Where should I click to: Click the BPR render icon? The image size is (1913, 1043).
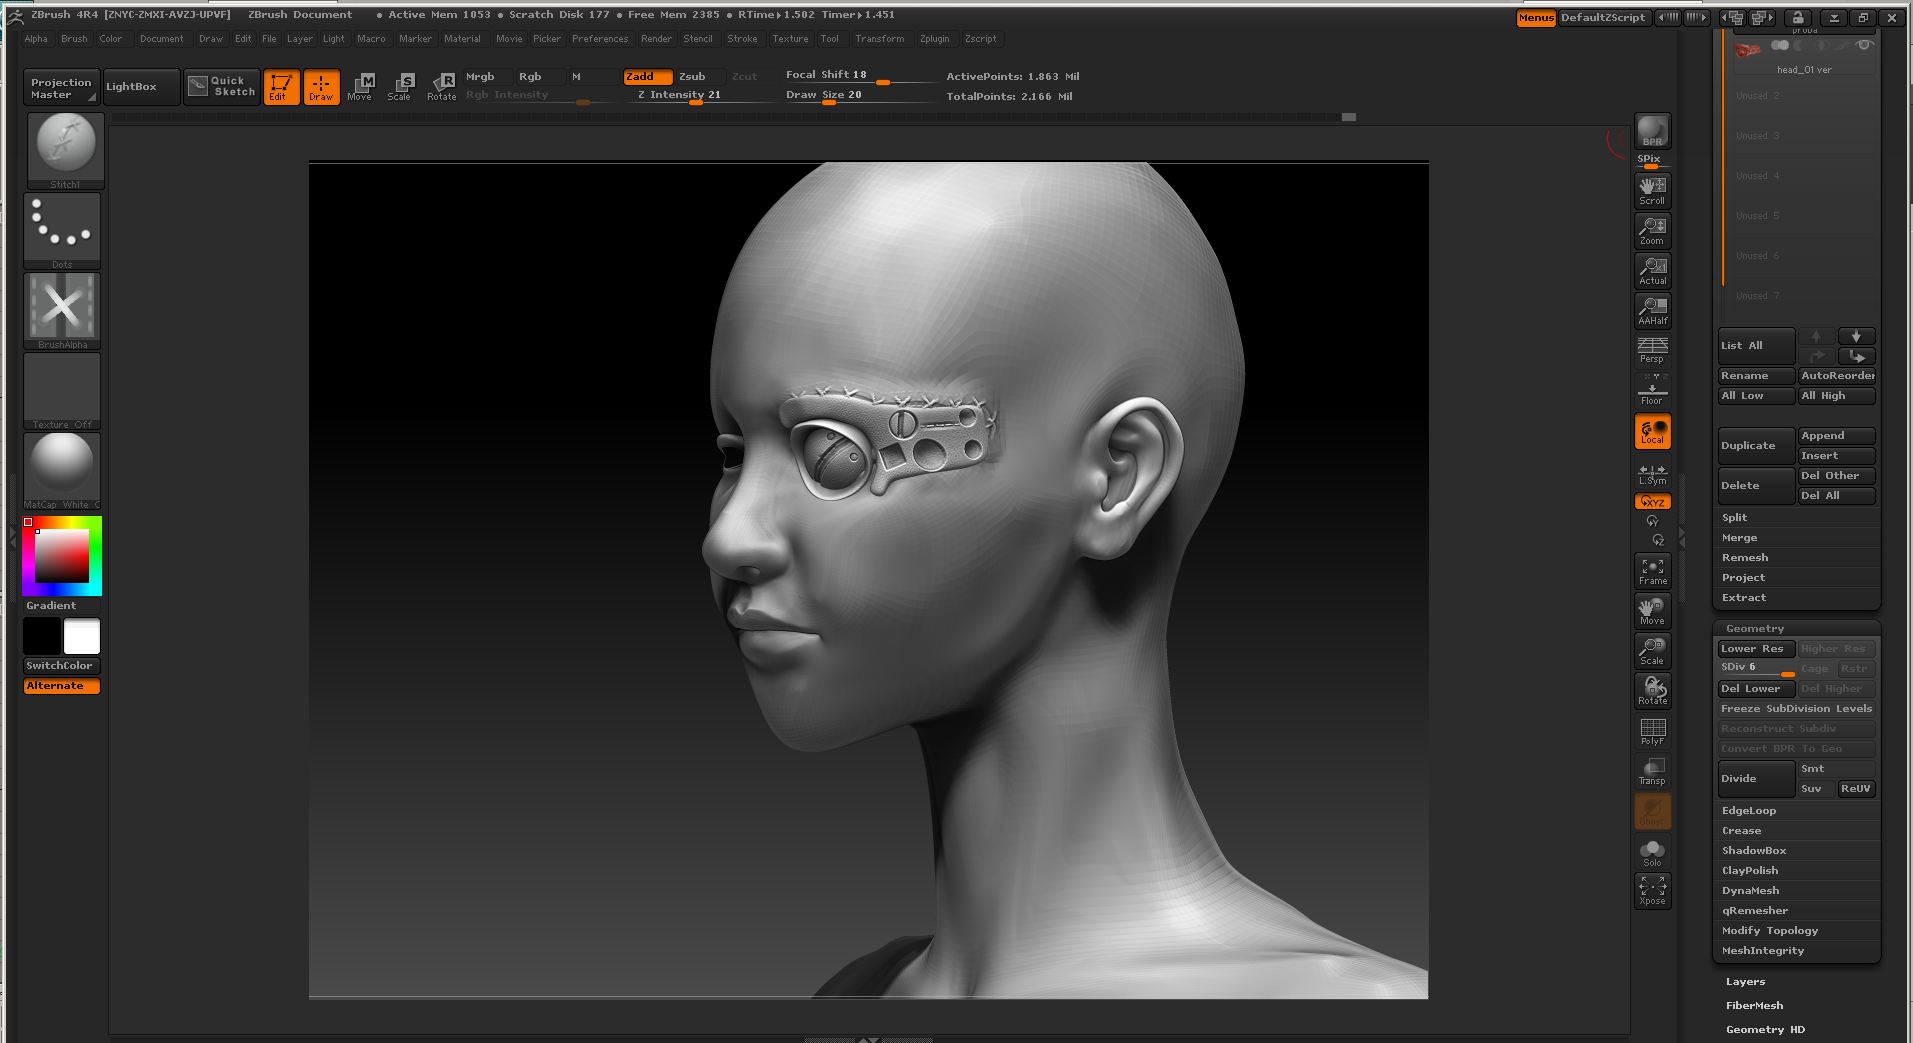click(x=1652, y=131)
